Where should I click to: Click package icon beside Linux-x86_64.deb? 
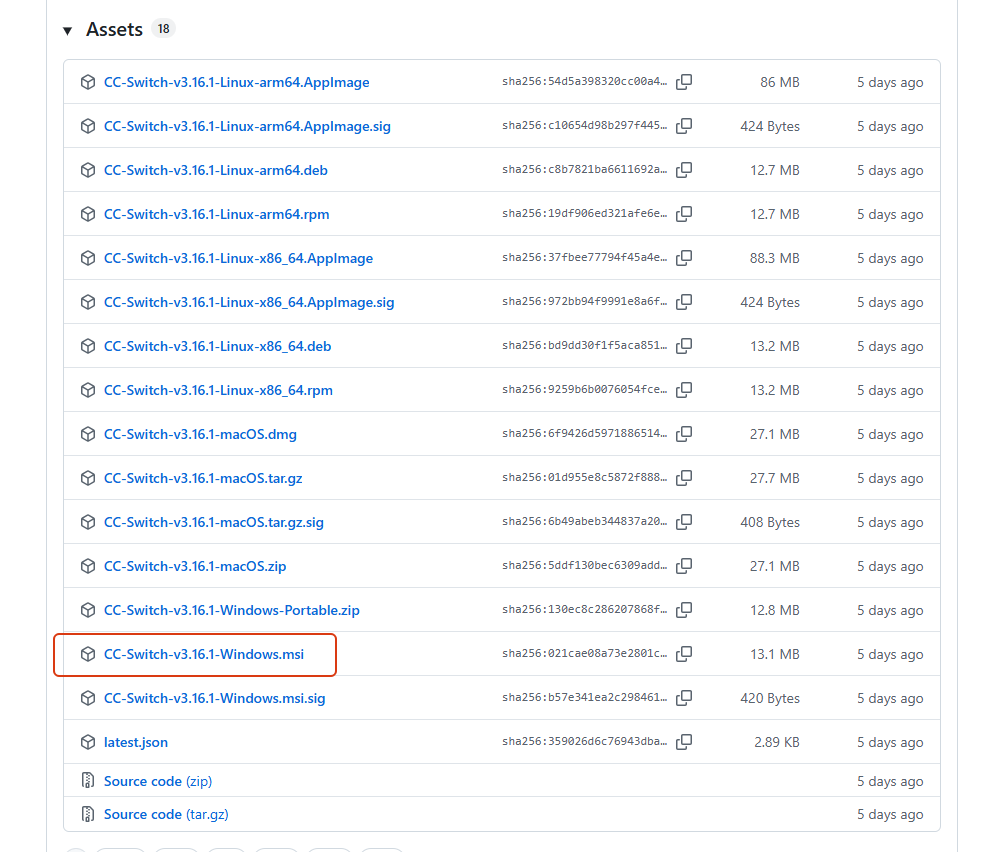click(x=88, y=346)
